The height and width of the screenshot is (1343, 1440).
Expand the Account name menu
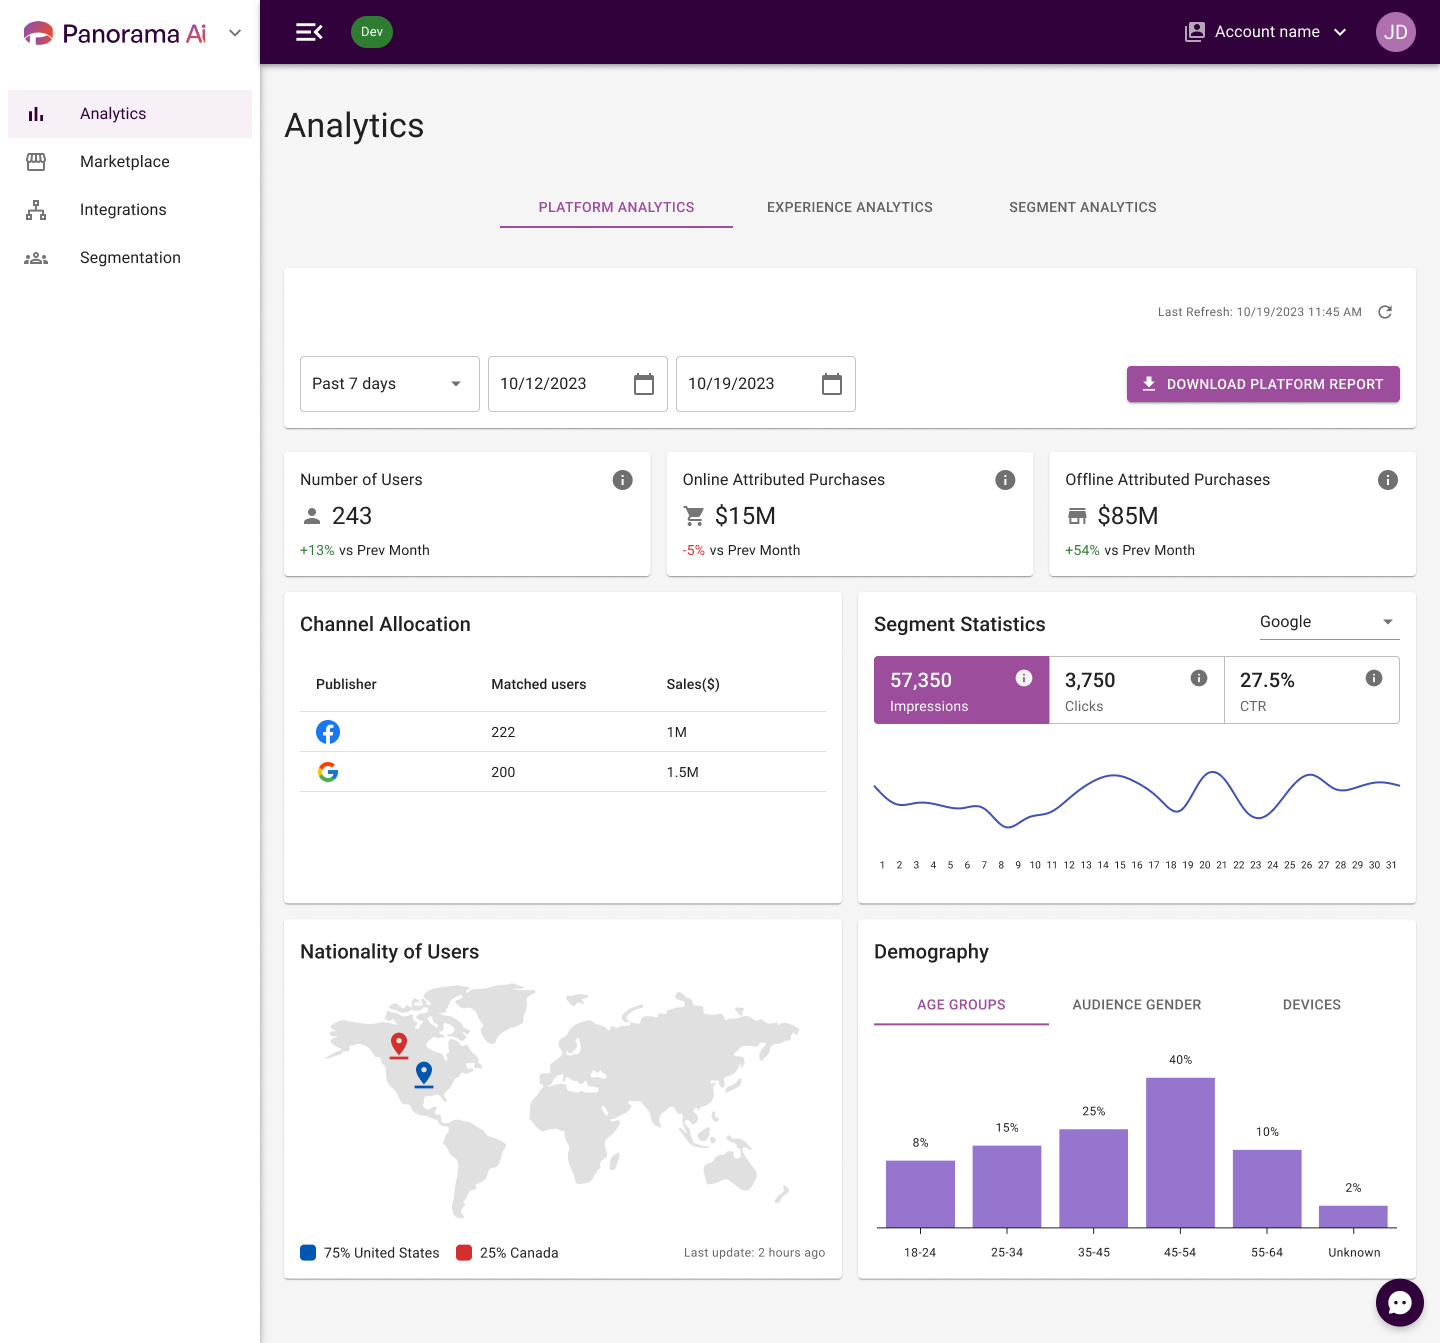tap(1266, 32)
